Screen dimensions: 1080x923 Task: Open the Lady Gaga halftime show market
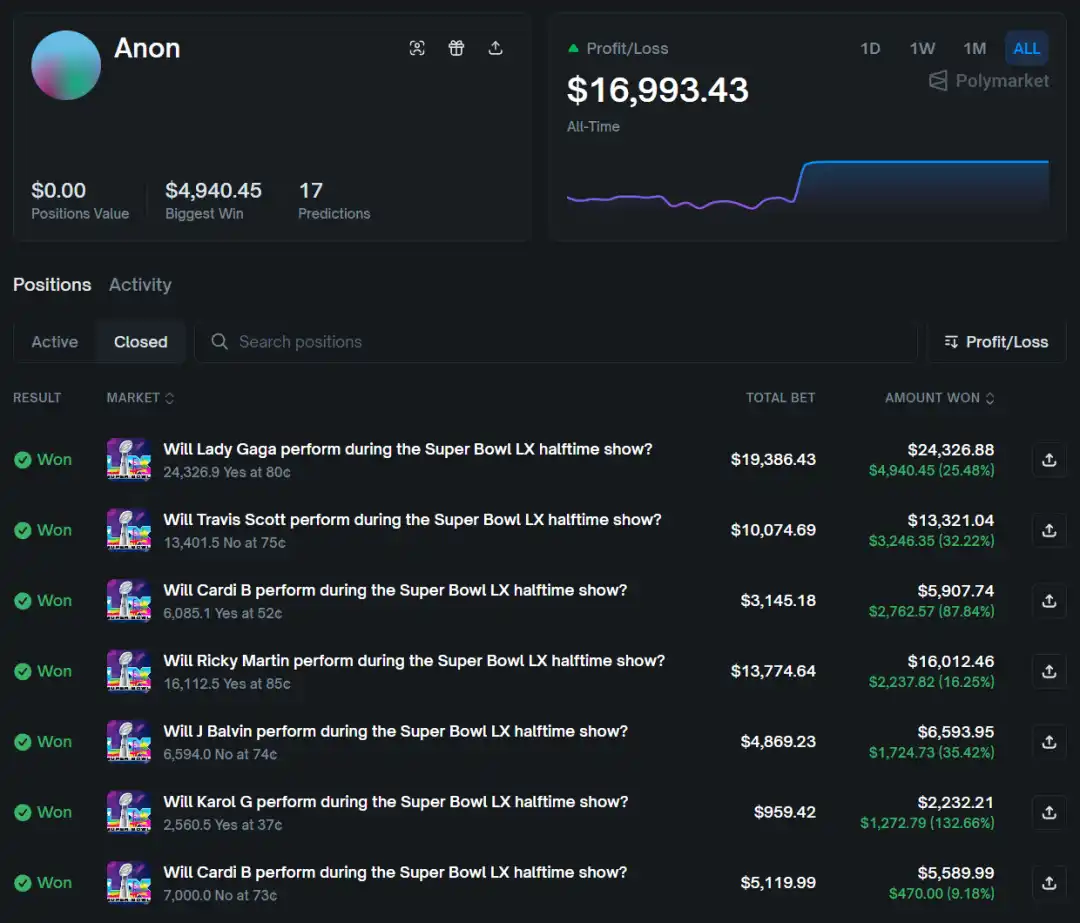407,450
